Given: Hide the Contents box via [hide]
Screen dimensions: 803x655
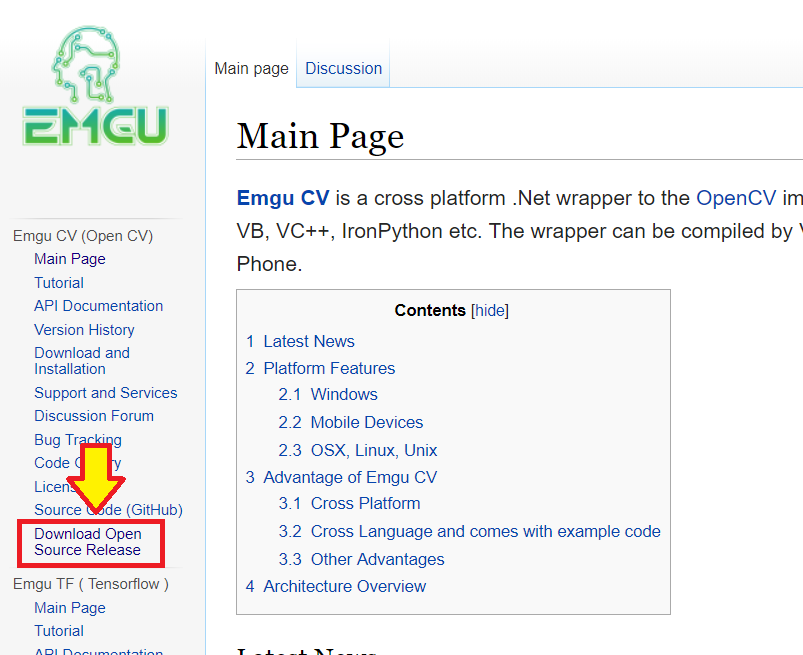Looking at the screenshot, I should (x=490, y=310).
